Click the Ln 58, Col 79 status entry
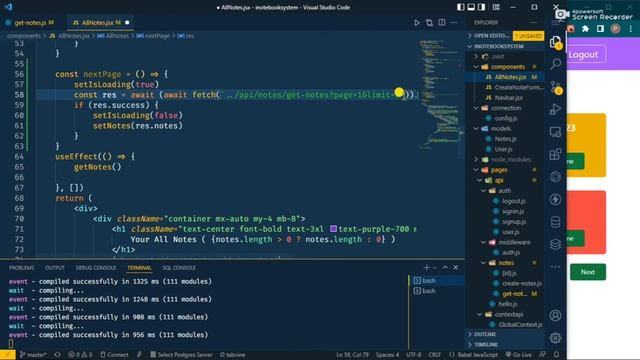Image resolution: width=640 pixels, height=360 pixels. (x=352, y=355)
